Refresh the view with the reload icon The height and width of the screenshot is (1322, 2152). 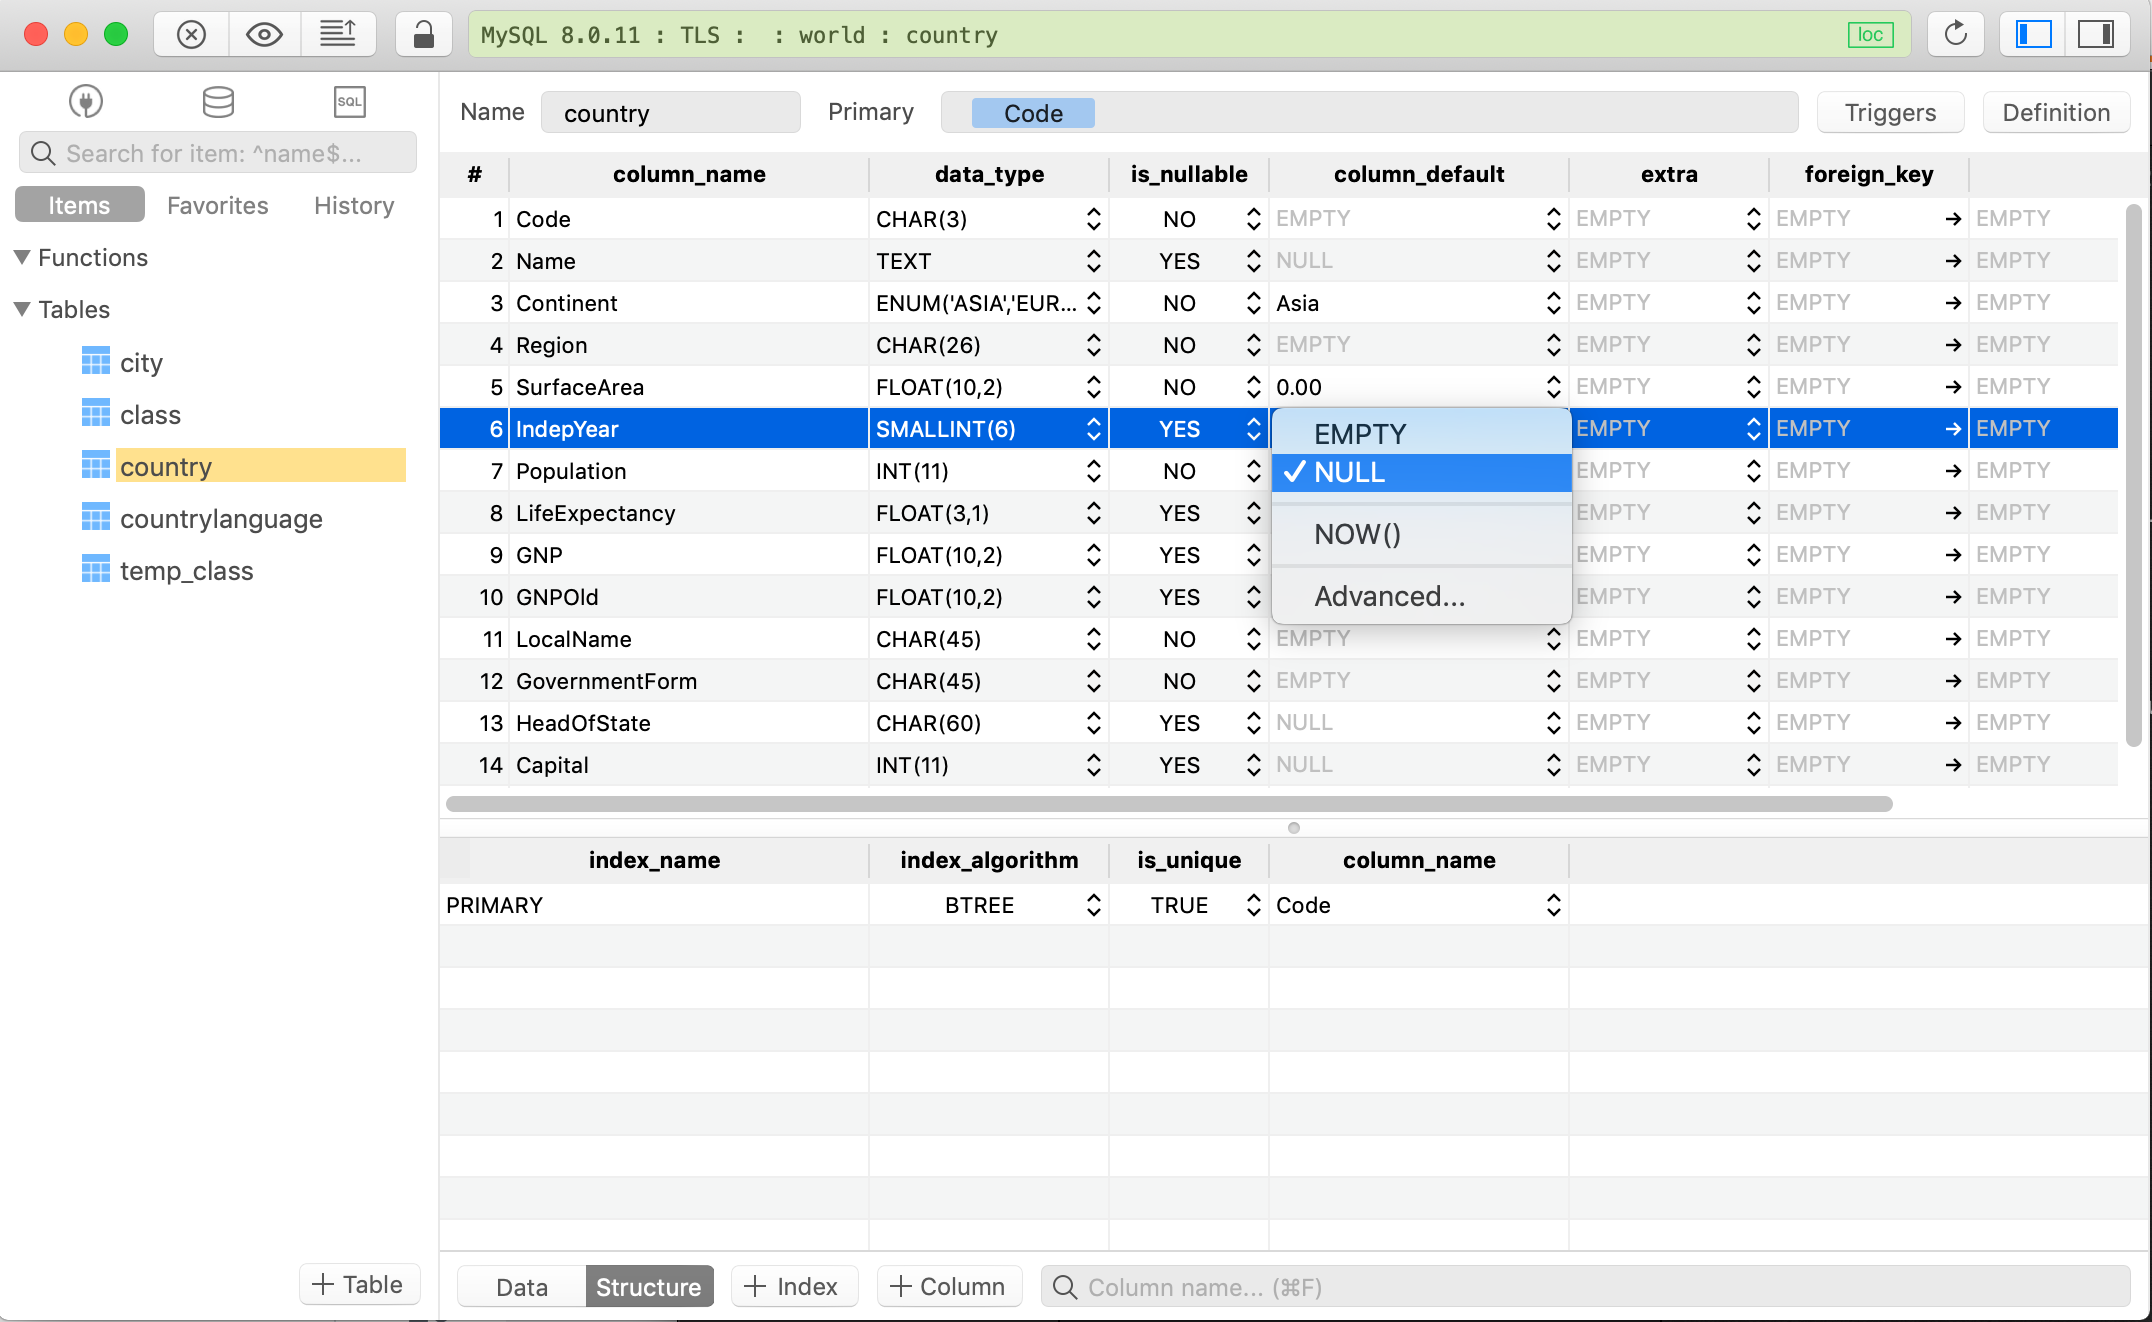pos(1956,34)
